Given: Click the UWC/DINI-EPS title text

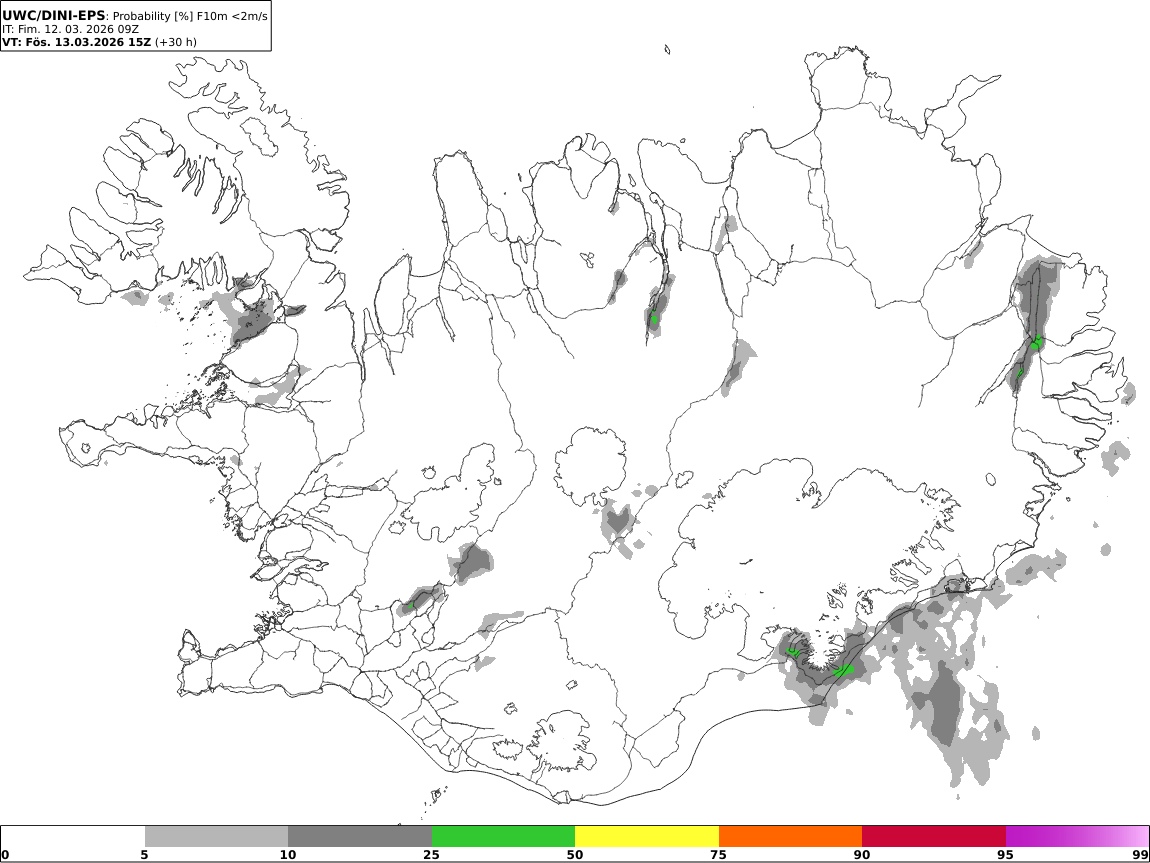Looking at the screenshot, I should [54, 15].
